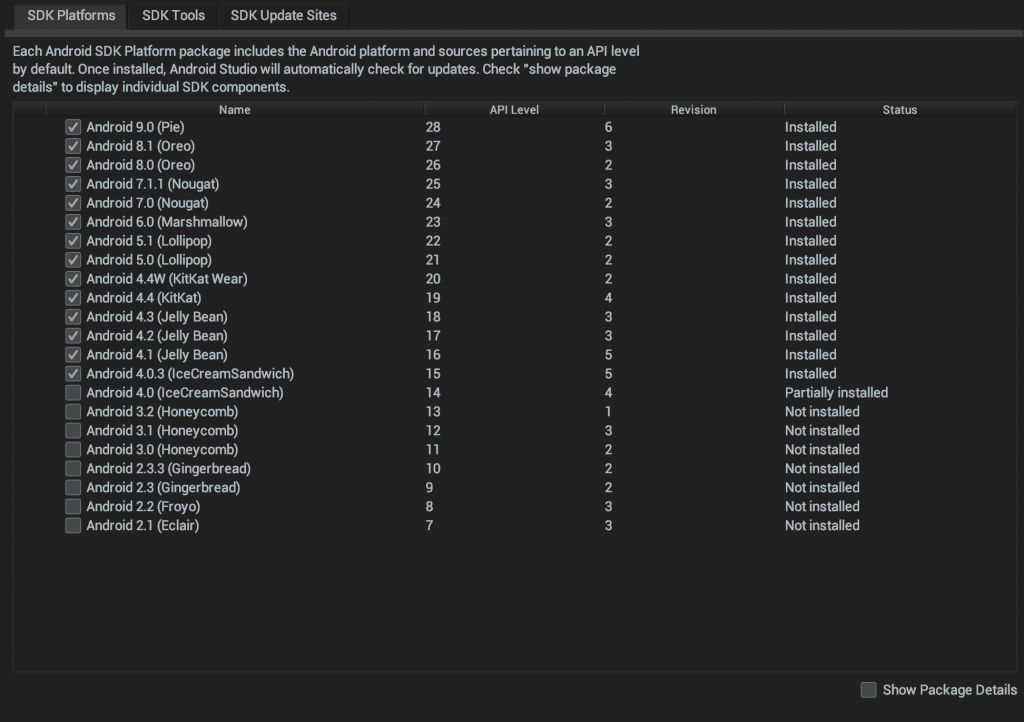Viewport: 1024px width, 722px height.
Task: Check Android 2.2 (Froyo) checkbox
Action: (72, 506)
